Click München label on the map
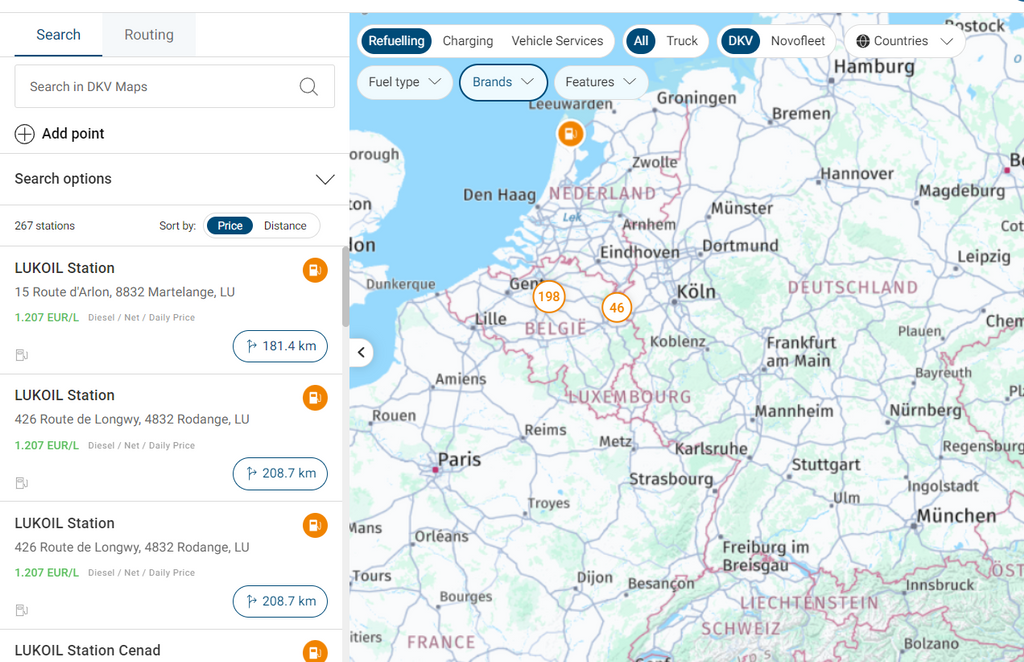 click(x=956, y=516)
